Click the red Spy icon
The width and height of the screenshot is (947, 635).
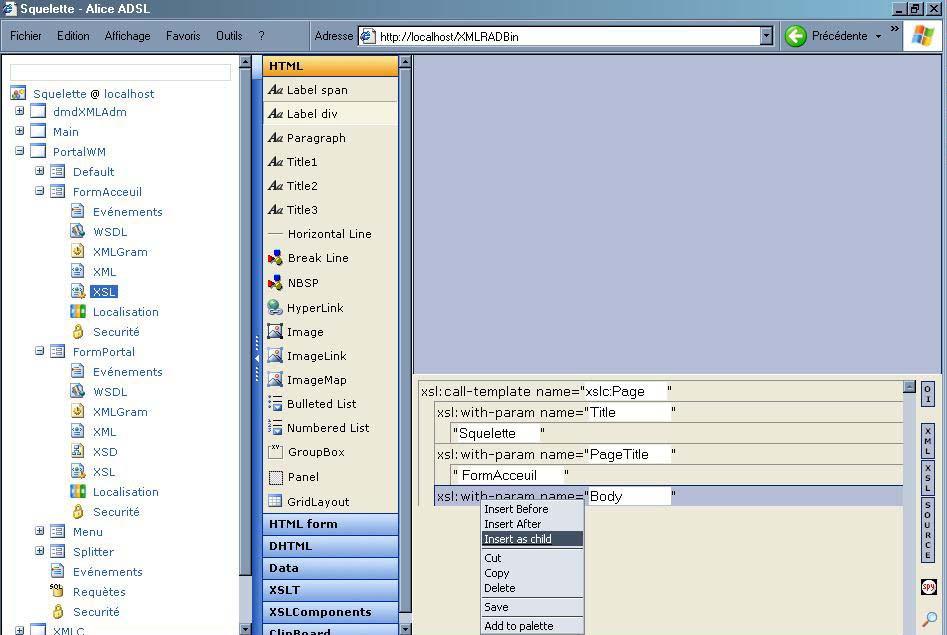pyautogui.click(x=928, y=587)
